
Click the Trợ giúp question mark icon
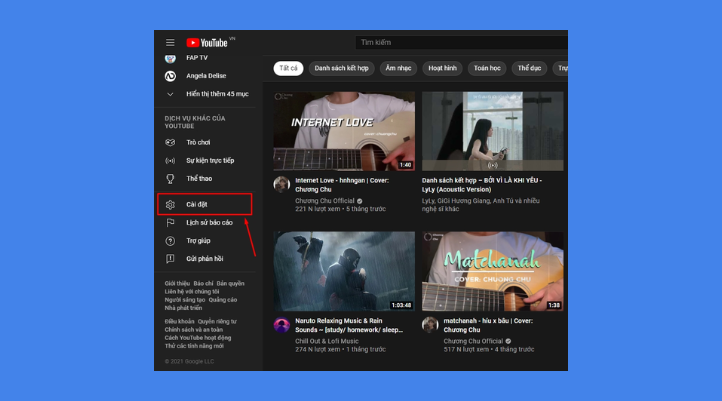[170, 241]
